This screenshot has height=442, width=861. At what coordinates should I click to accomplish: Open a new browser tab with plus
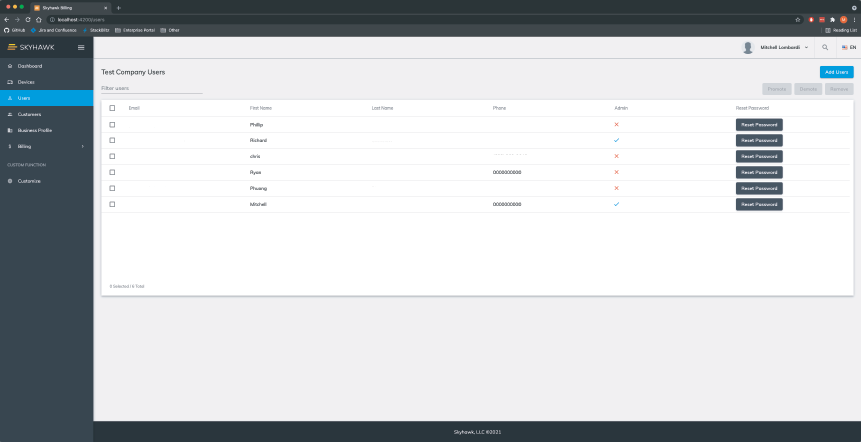point(119,8)
